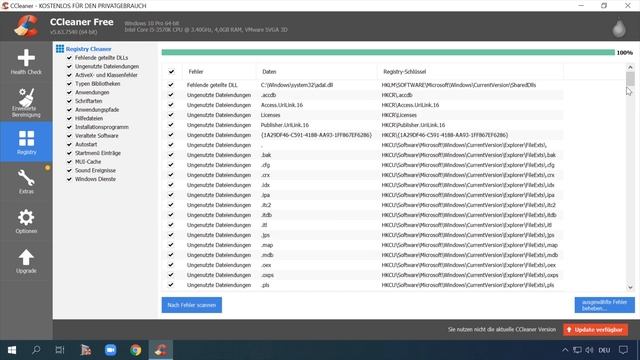
Task: Uncheck the jadal.dll result row
Action: click(x=171, y=85)
